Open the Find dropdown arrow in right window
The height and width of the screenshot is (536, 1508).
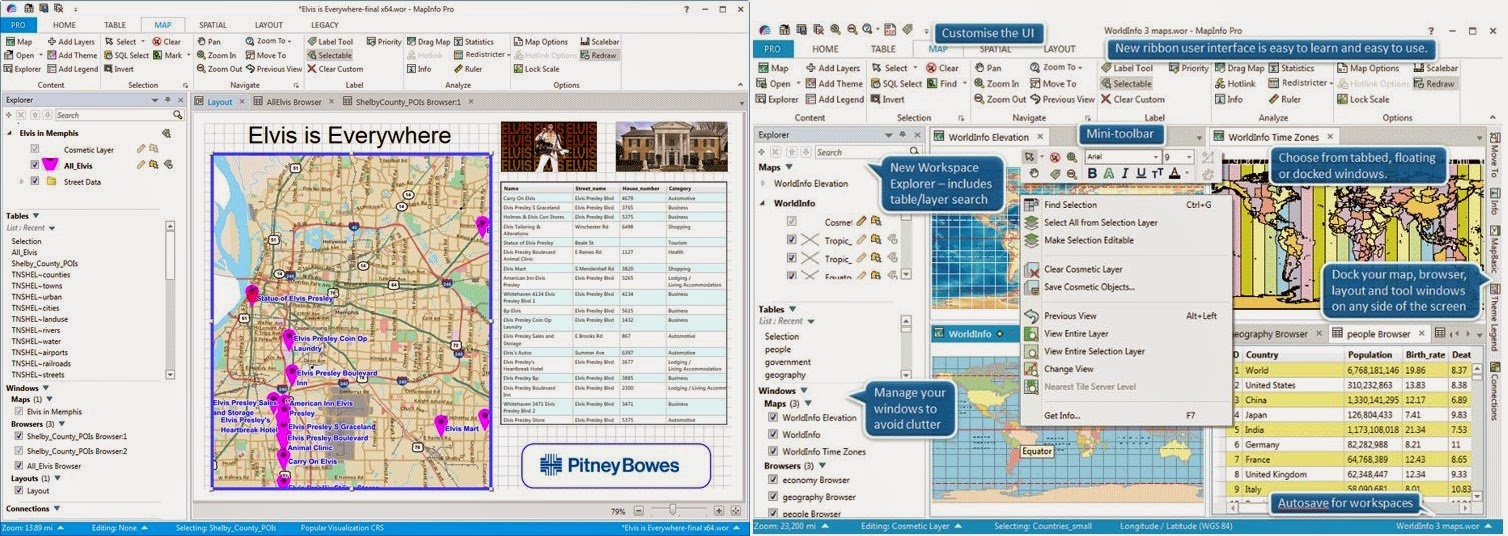[x=965, y=84]
